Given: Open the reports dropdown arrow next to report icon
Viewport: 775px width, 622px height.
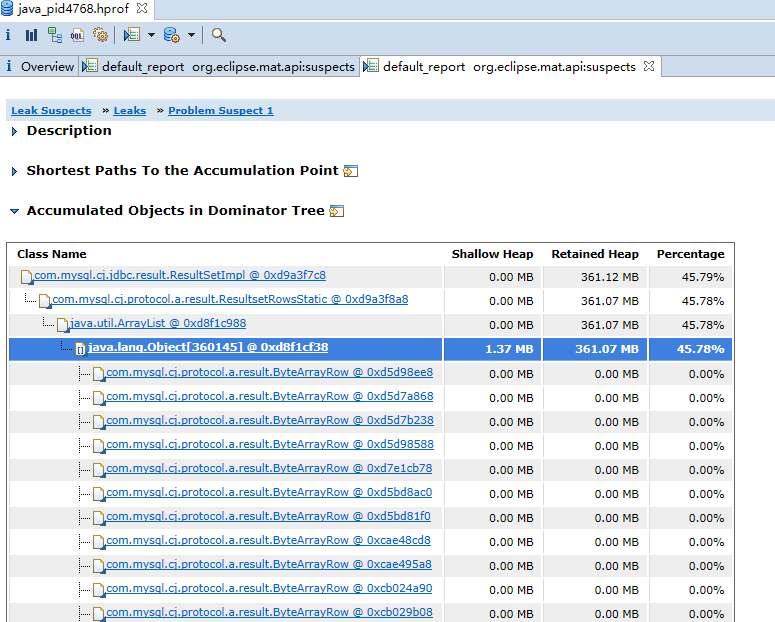Looking at the screenshot, I should [x=151, y=35].
